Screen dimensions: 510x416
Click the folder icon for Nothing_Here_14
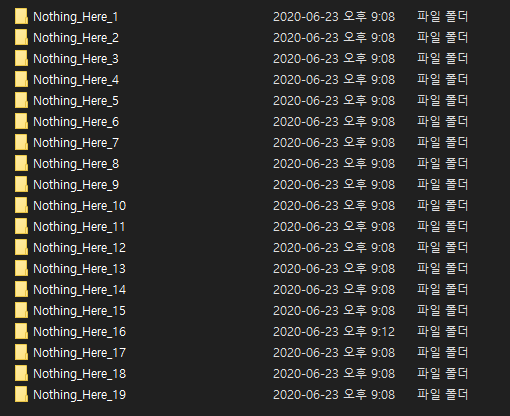coord(21,290)
